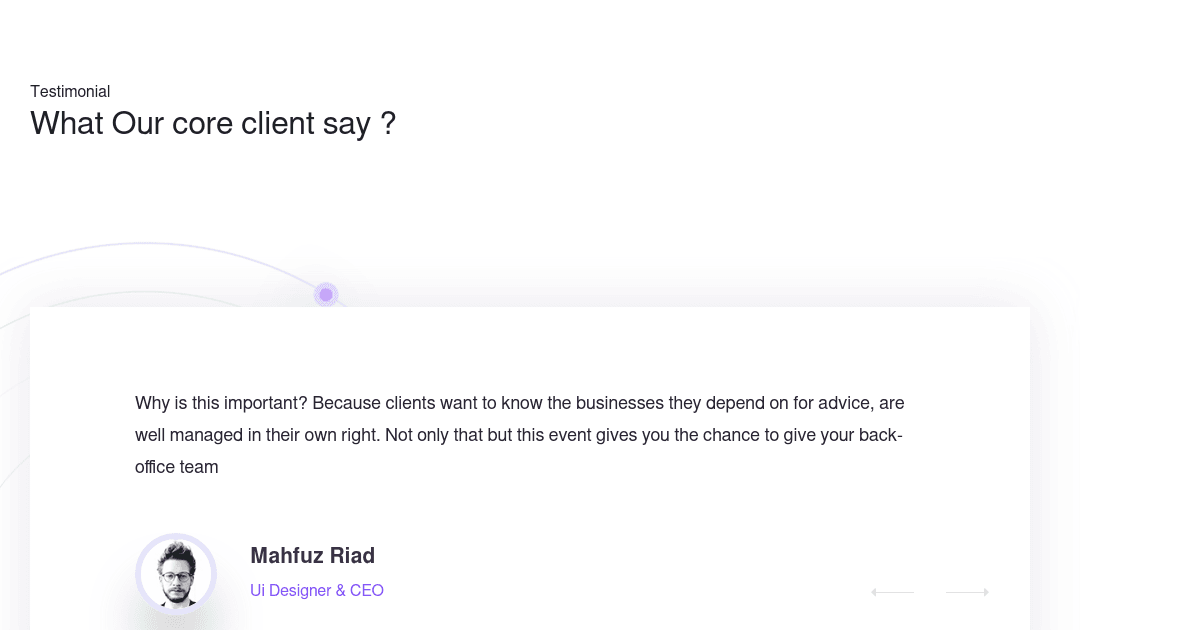Advance to next testimonial with right arrow
The image size is (1200, 630).
(968, 592)
